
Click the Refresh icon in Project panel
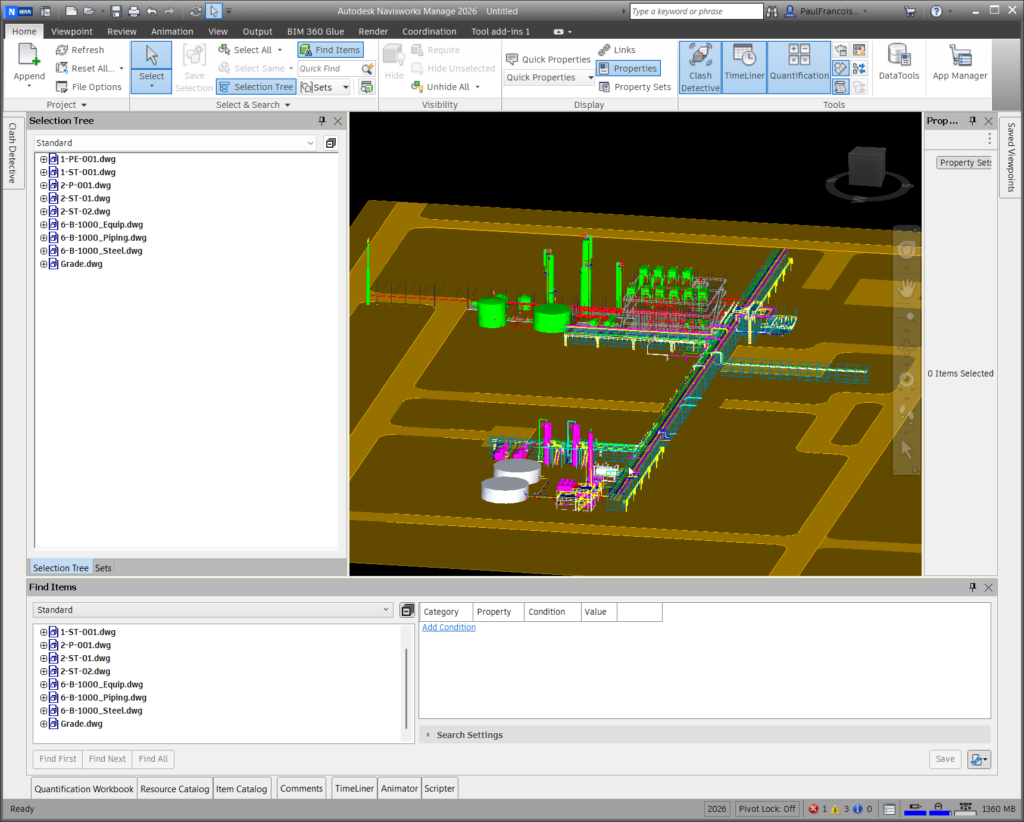(x=62, y=50)
